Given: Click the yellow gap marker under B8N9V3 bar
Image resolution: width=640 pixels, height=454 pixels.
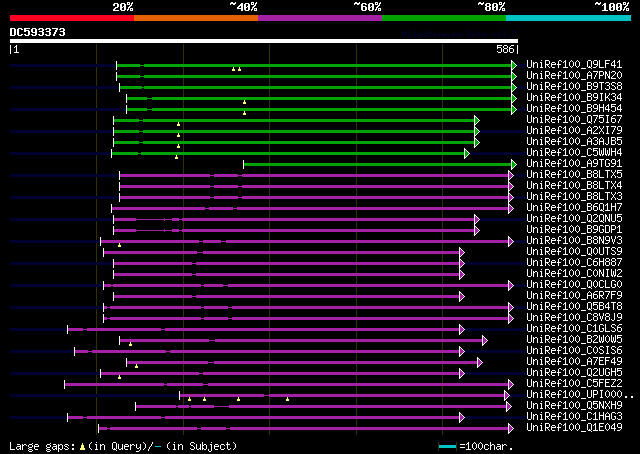Looking at the screenshot, I should [x=119, y=245].
